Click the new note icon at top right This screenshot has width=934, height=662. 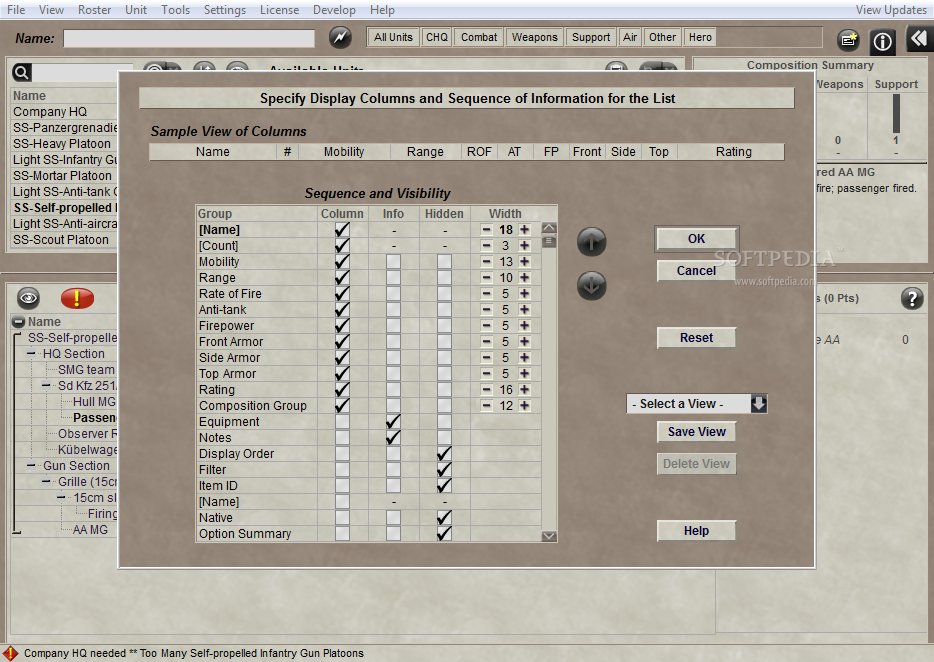click(848, 40)
